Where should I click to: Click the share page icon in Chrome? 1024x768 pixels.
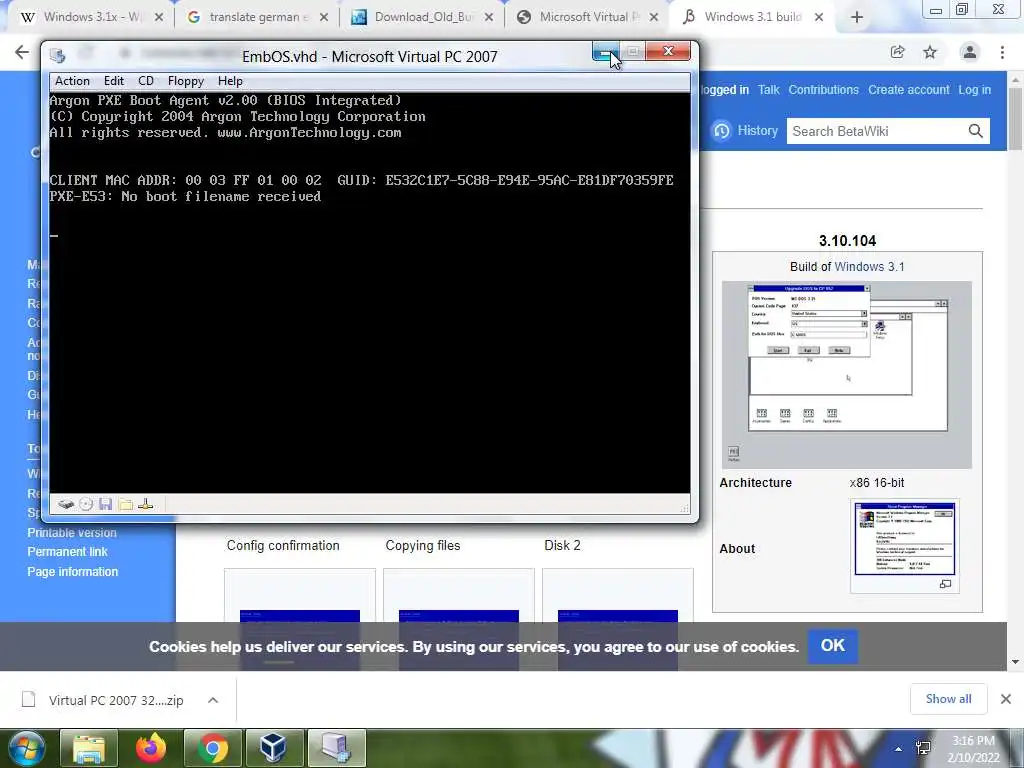(898, 52)
